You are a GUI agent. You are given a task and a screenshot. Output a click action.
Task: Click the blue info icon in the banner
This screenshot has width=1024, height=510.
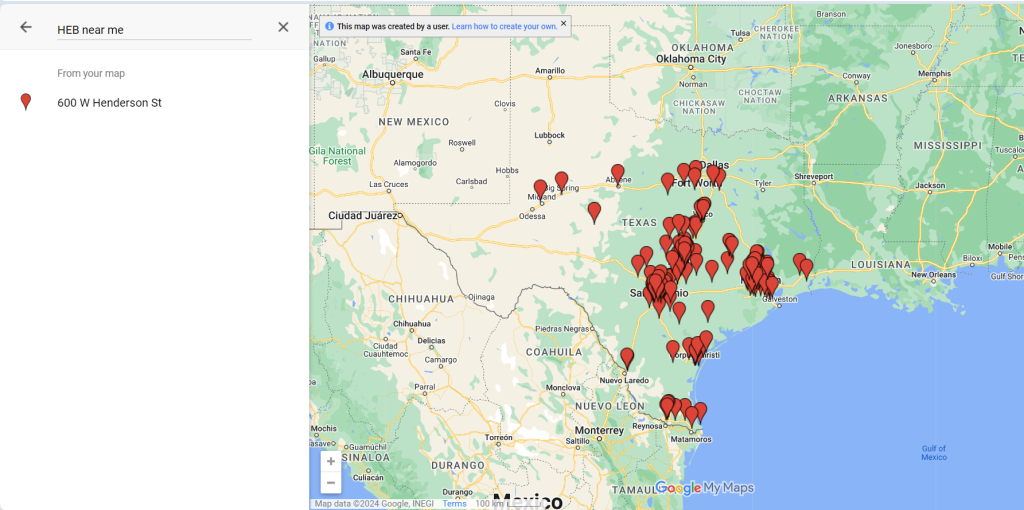pos(330,26)
